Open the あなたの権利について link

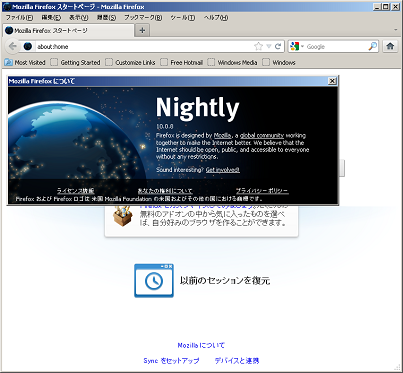point(165,191)
